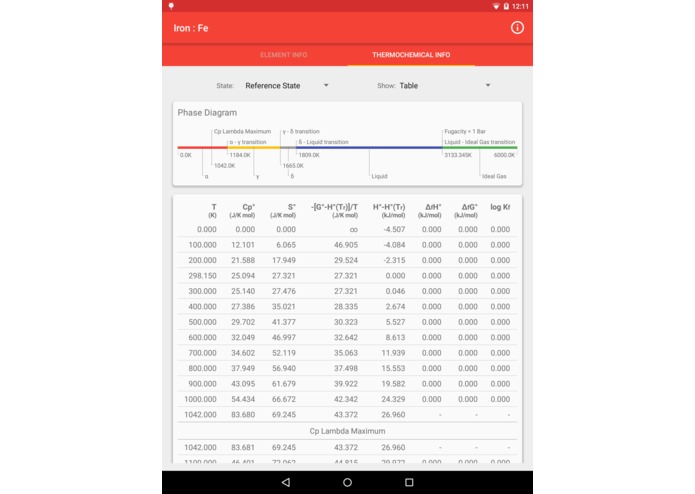Click the Cp value 83.681
695x494 pixels.
pyautogui.click(x=243, y=448)
